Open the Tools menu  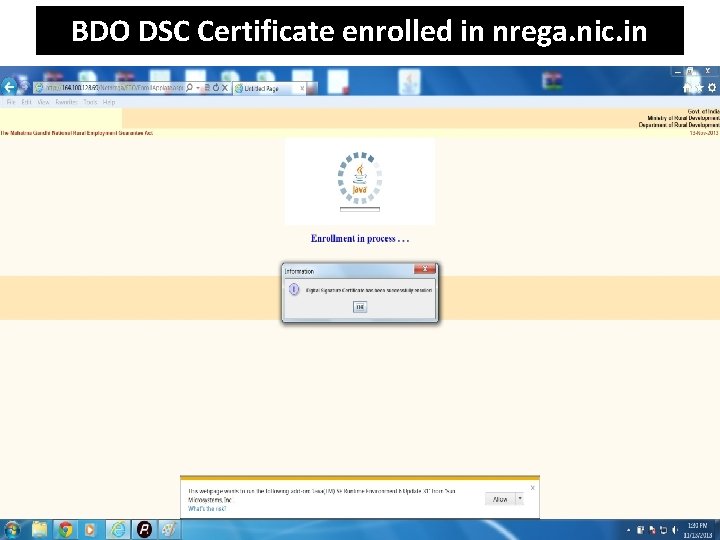click(x=90, y=102)
